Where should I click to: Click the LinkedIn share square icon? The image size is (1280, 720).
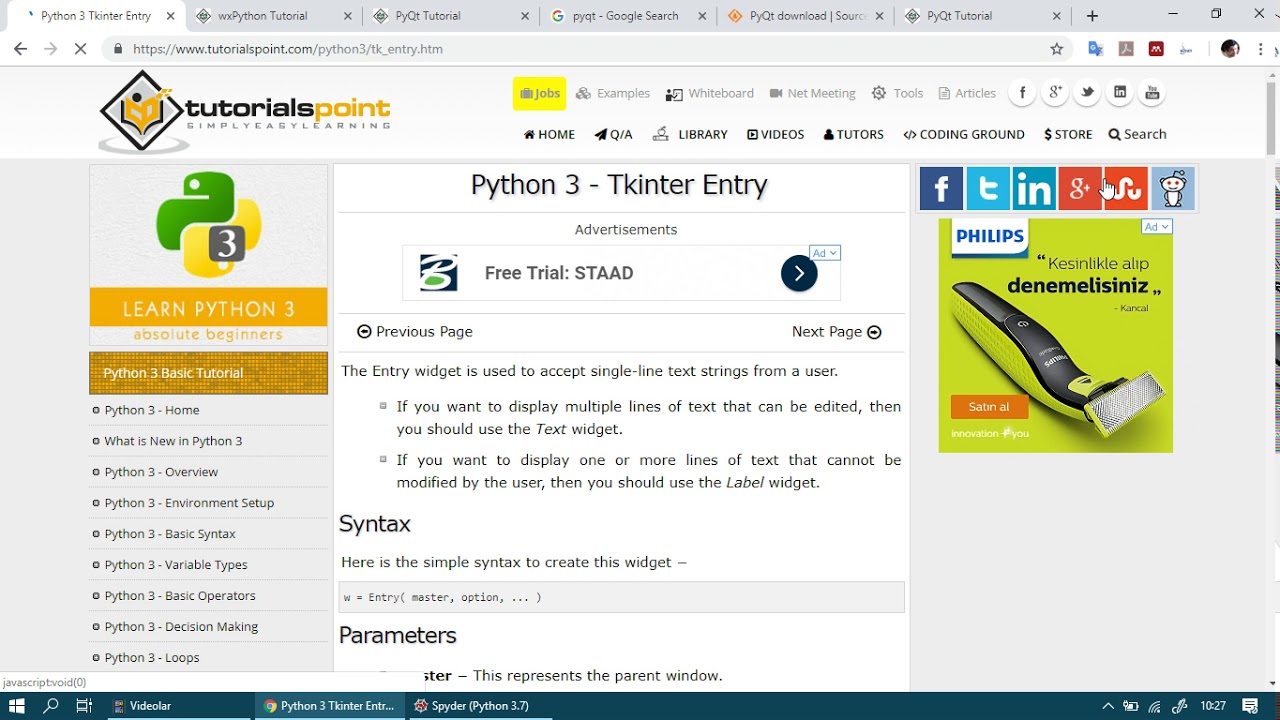1034,189
